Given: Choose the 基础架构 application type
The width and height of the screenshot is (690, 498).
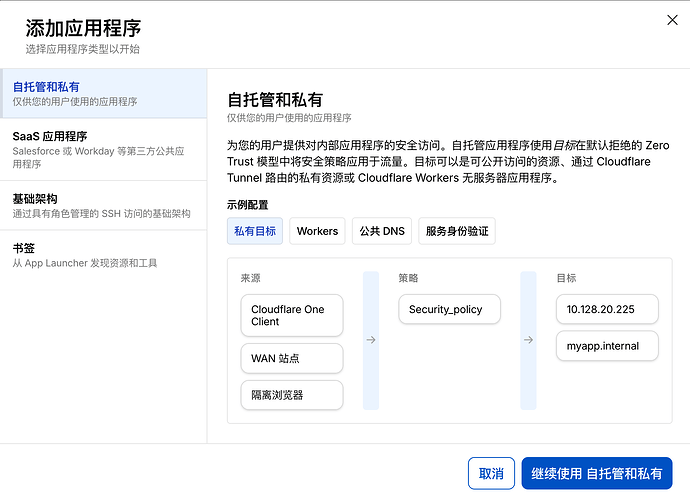Looking at the screenshot, I should tap(104, 205).
